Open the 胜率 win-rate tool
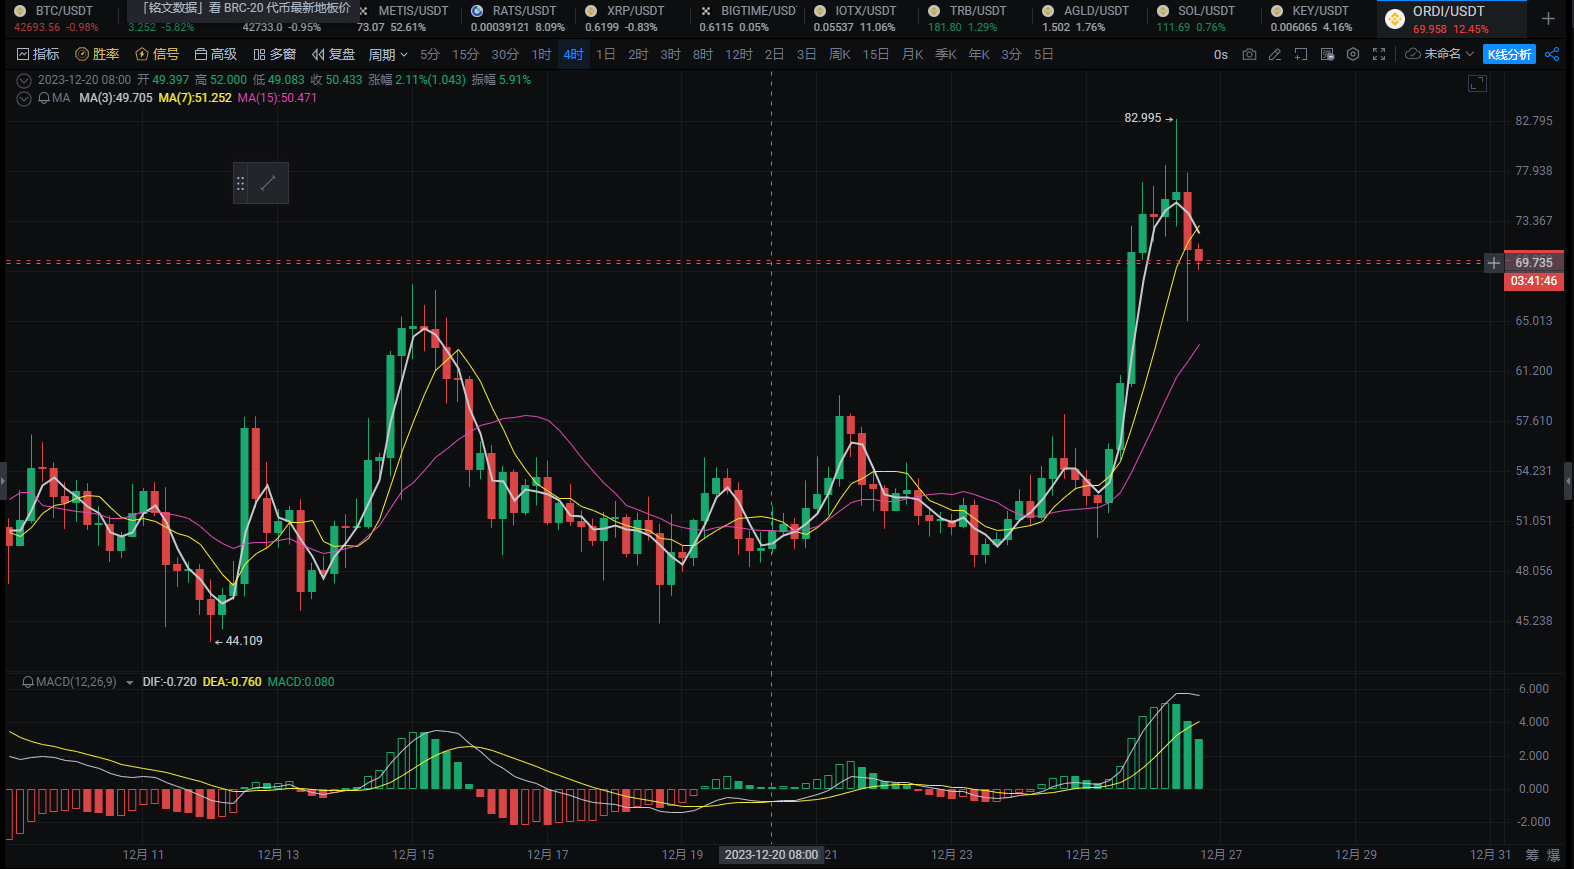 click(x=97, y=54)
